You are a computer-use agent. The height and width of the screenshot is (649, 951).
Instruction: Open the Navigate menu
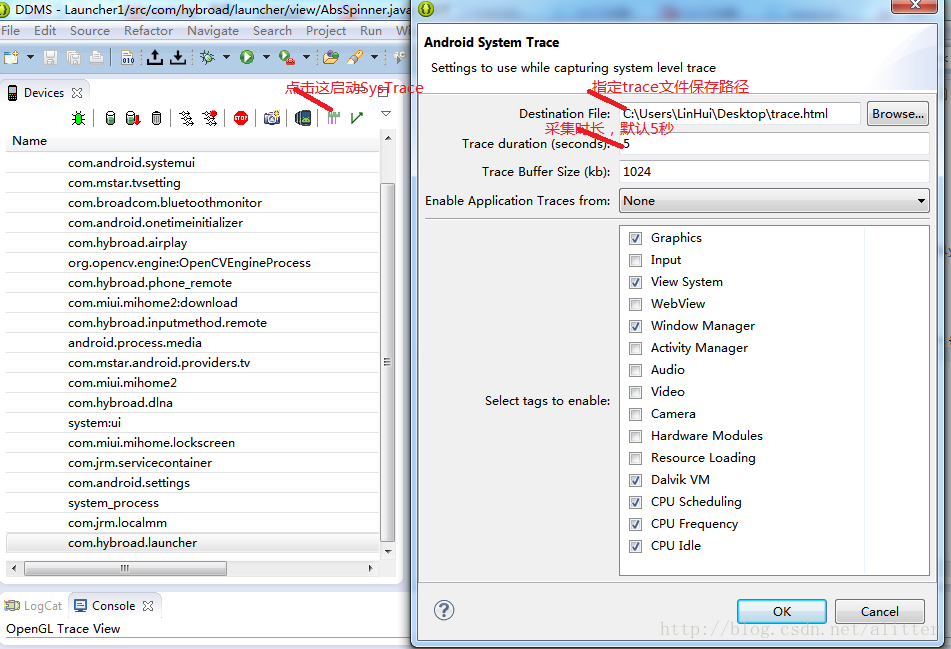tap(213, 30)
